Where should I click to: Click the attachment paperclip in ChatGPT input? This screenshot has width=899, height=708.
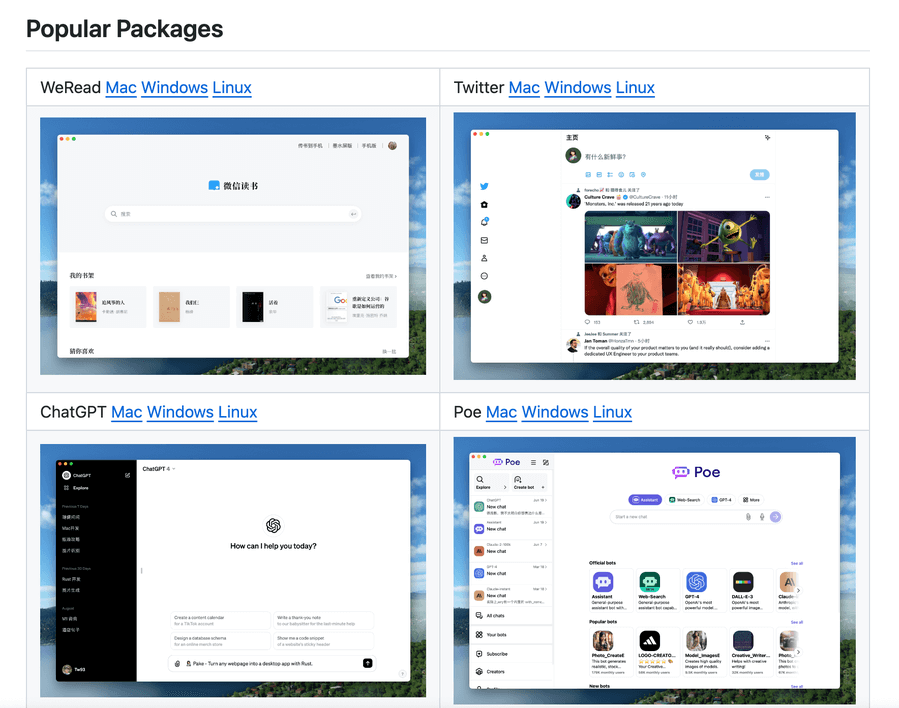(x=177, y=663)
